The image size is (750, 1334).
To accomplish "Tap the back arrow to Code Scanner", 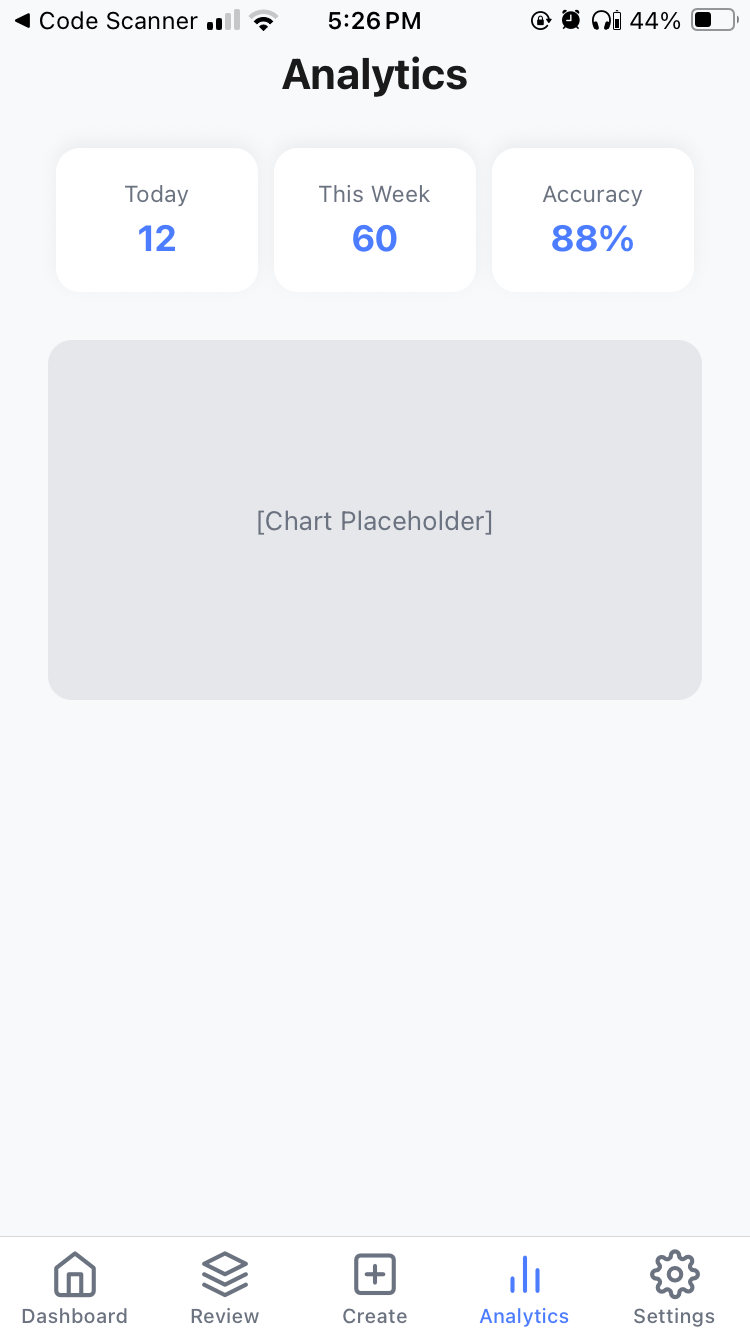I will coord(22,21).
